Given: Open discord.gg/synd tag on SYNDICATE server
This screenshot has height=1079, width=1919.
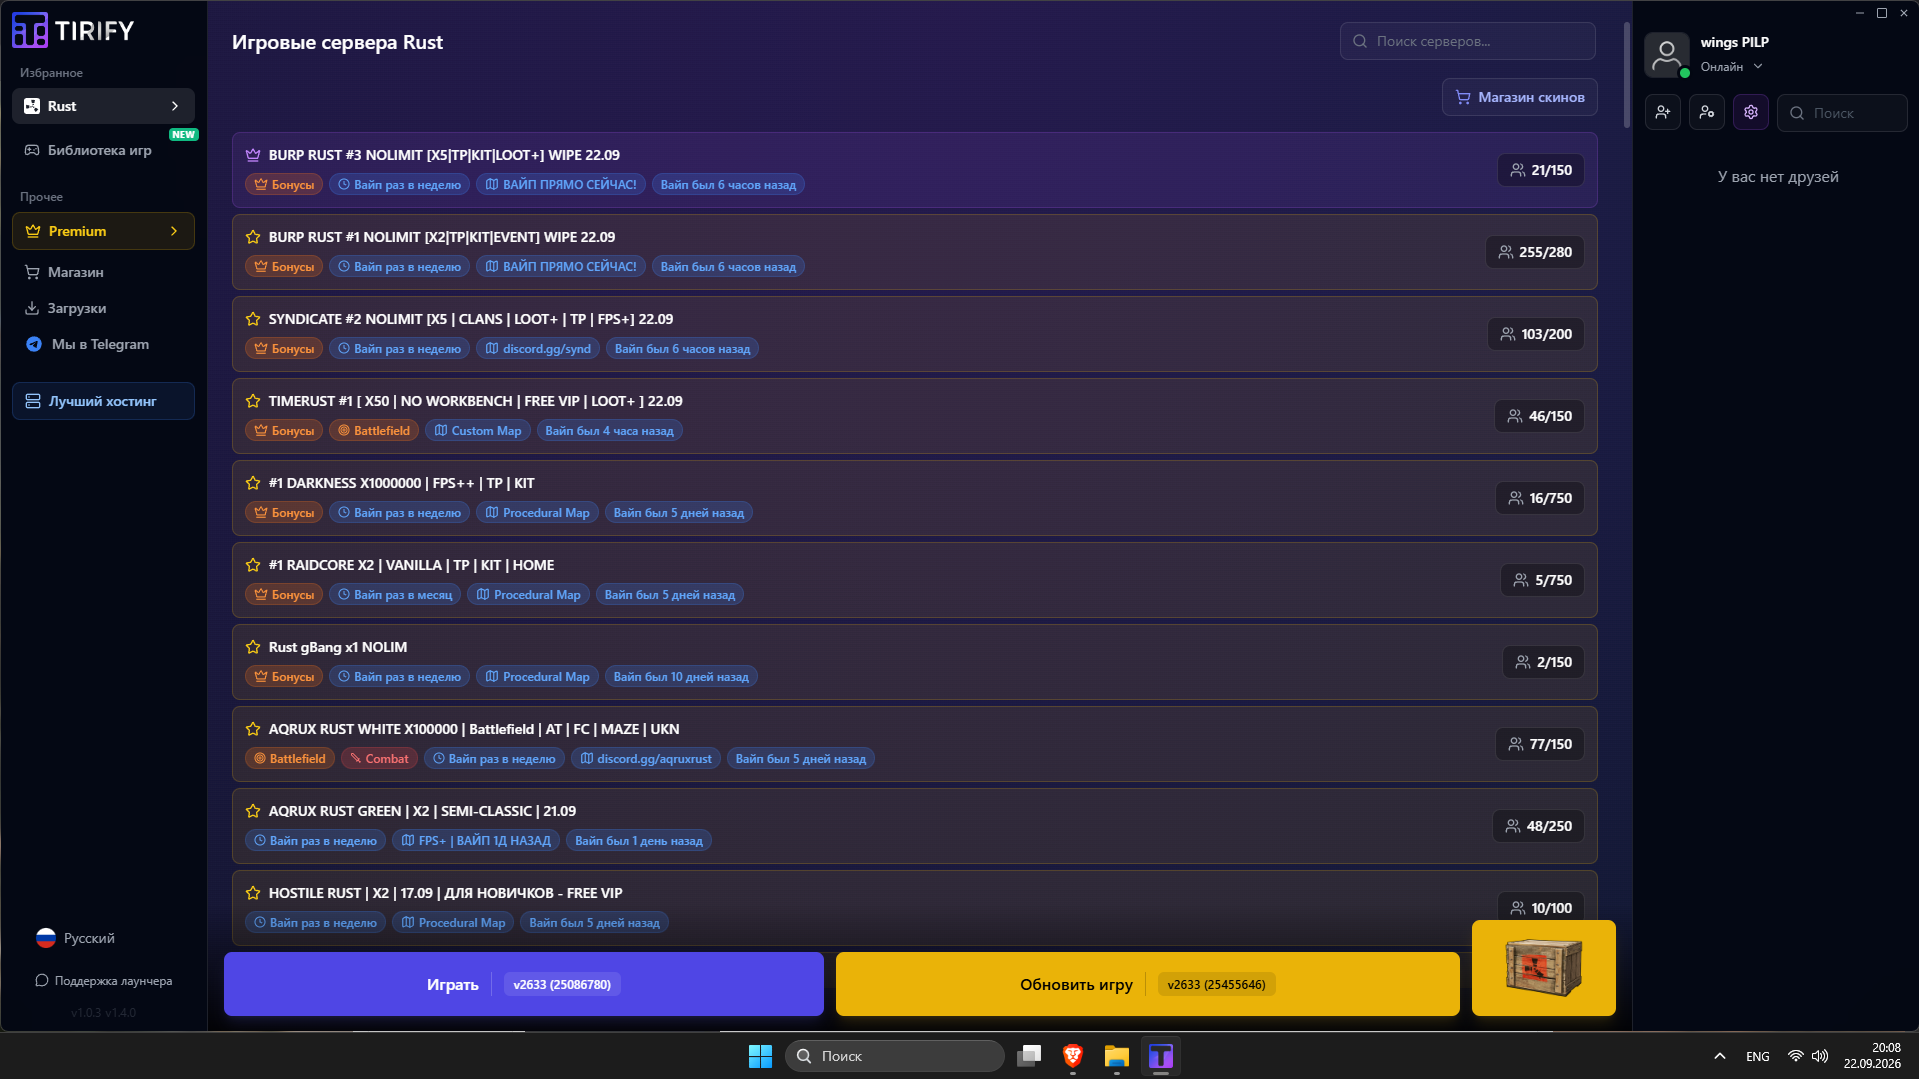Looking at the screenshot, I should pyautogui.click(x=538, y=349).
